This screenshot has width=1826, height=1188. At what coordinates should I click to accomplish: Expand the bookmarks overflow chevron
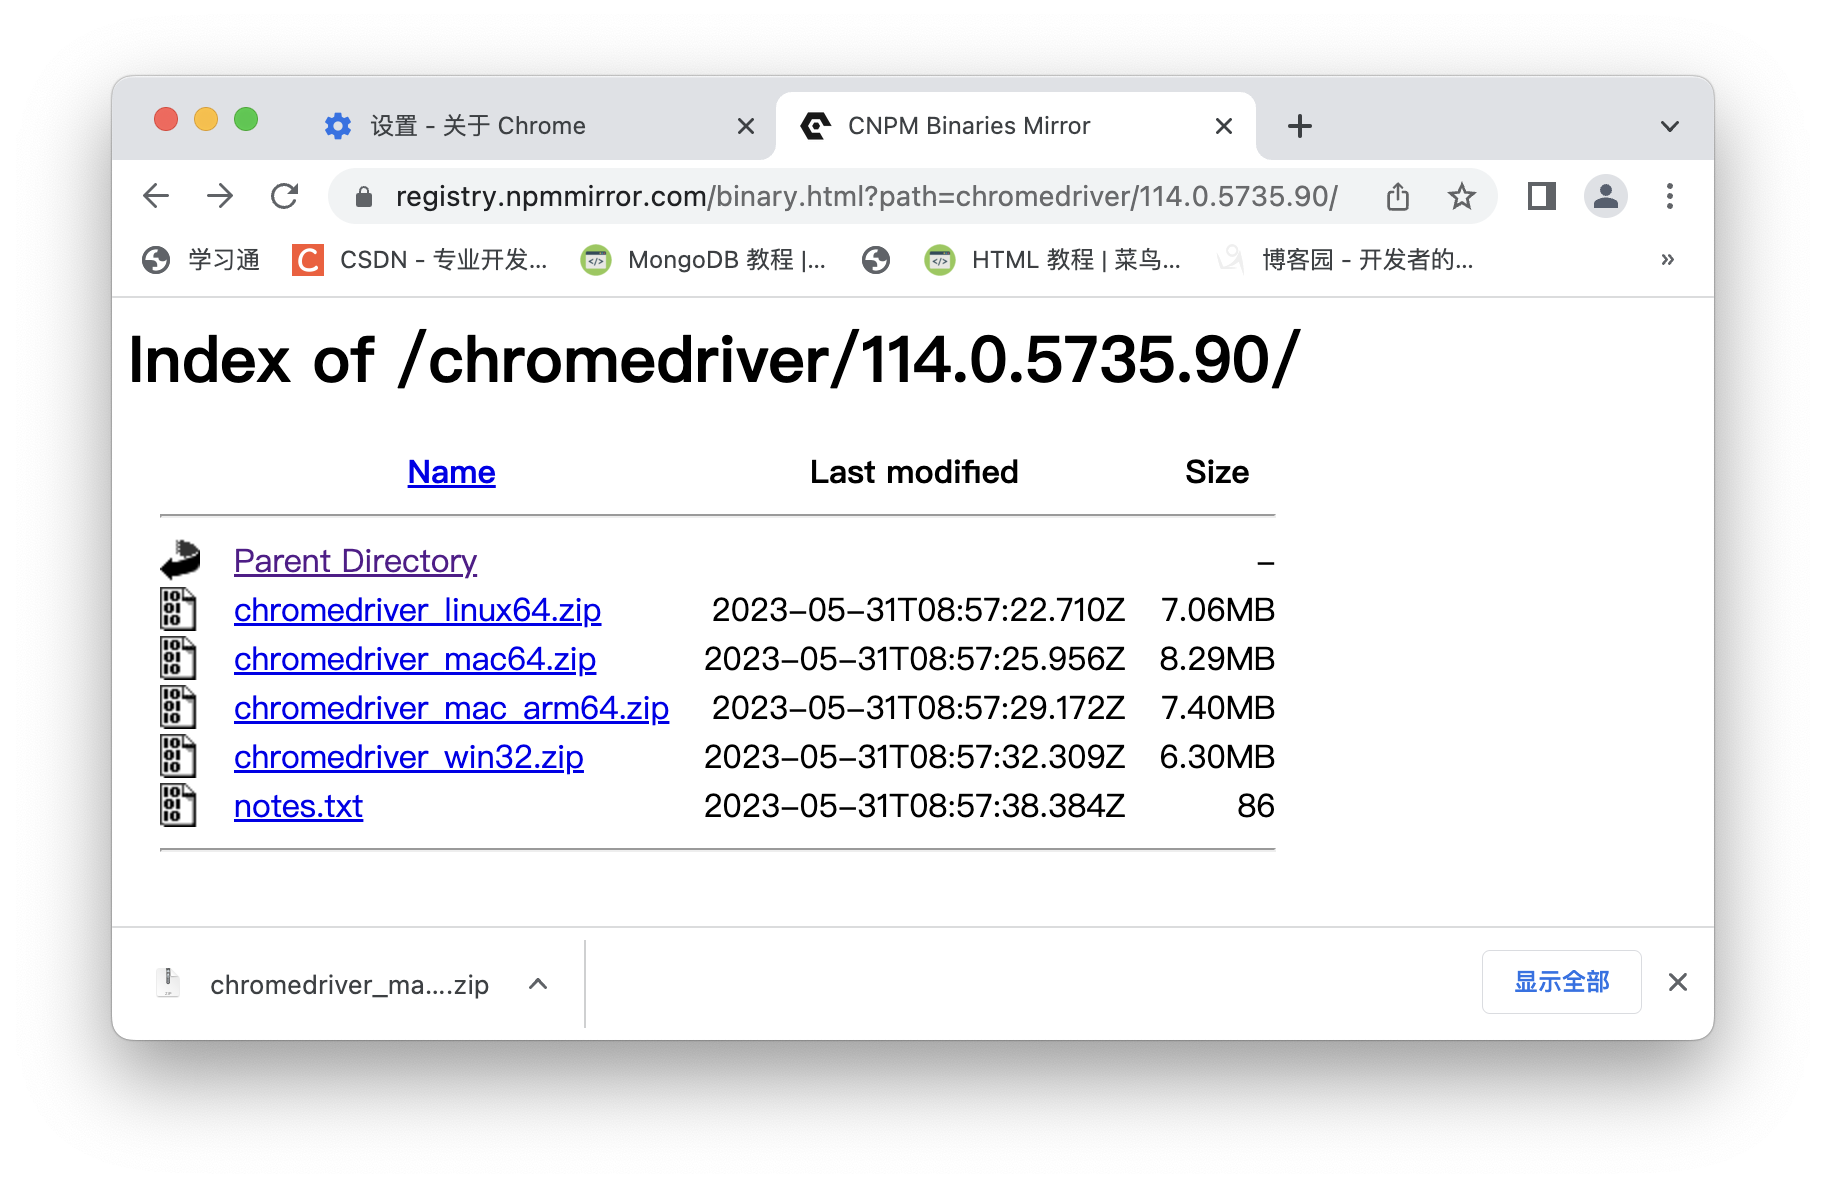(x=1667, y=260)
